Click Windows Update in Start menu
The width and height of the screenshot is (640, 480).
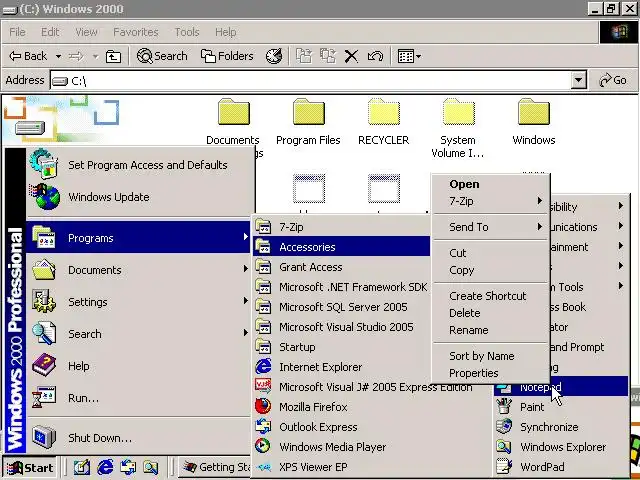(140, 197)
